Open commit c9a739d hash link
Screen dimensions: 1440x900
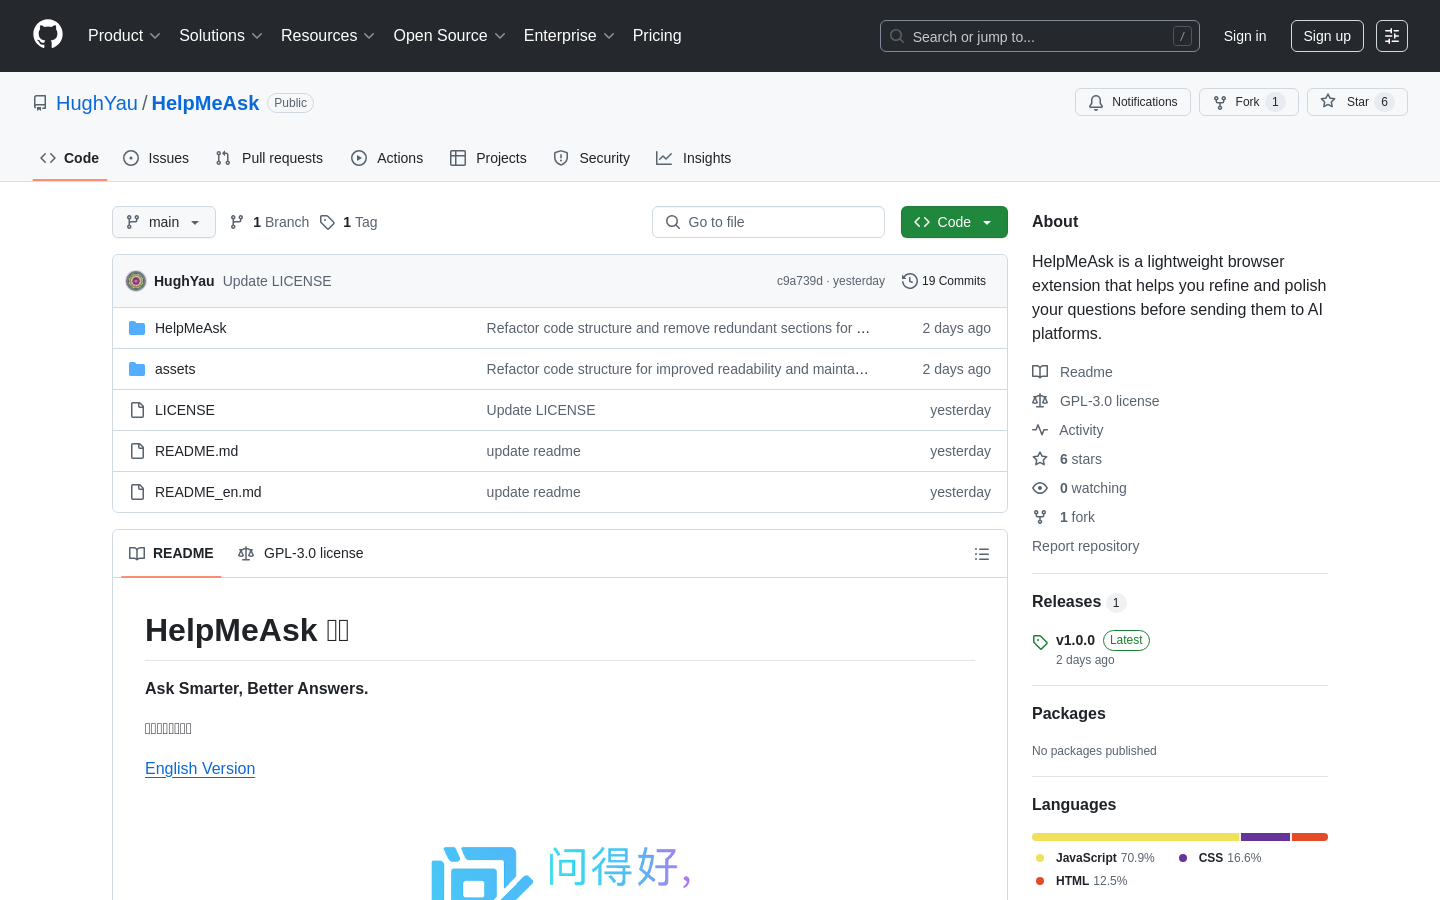click(800, 281)
